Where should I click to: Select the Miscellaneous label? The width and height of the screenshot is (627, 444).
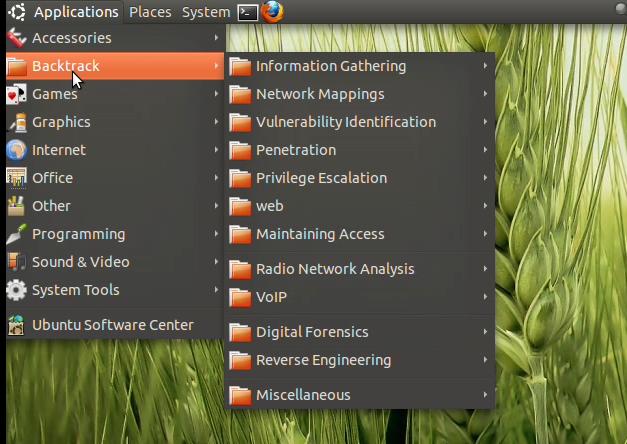(x=303, y=395)
